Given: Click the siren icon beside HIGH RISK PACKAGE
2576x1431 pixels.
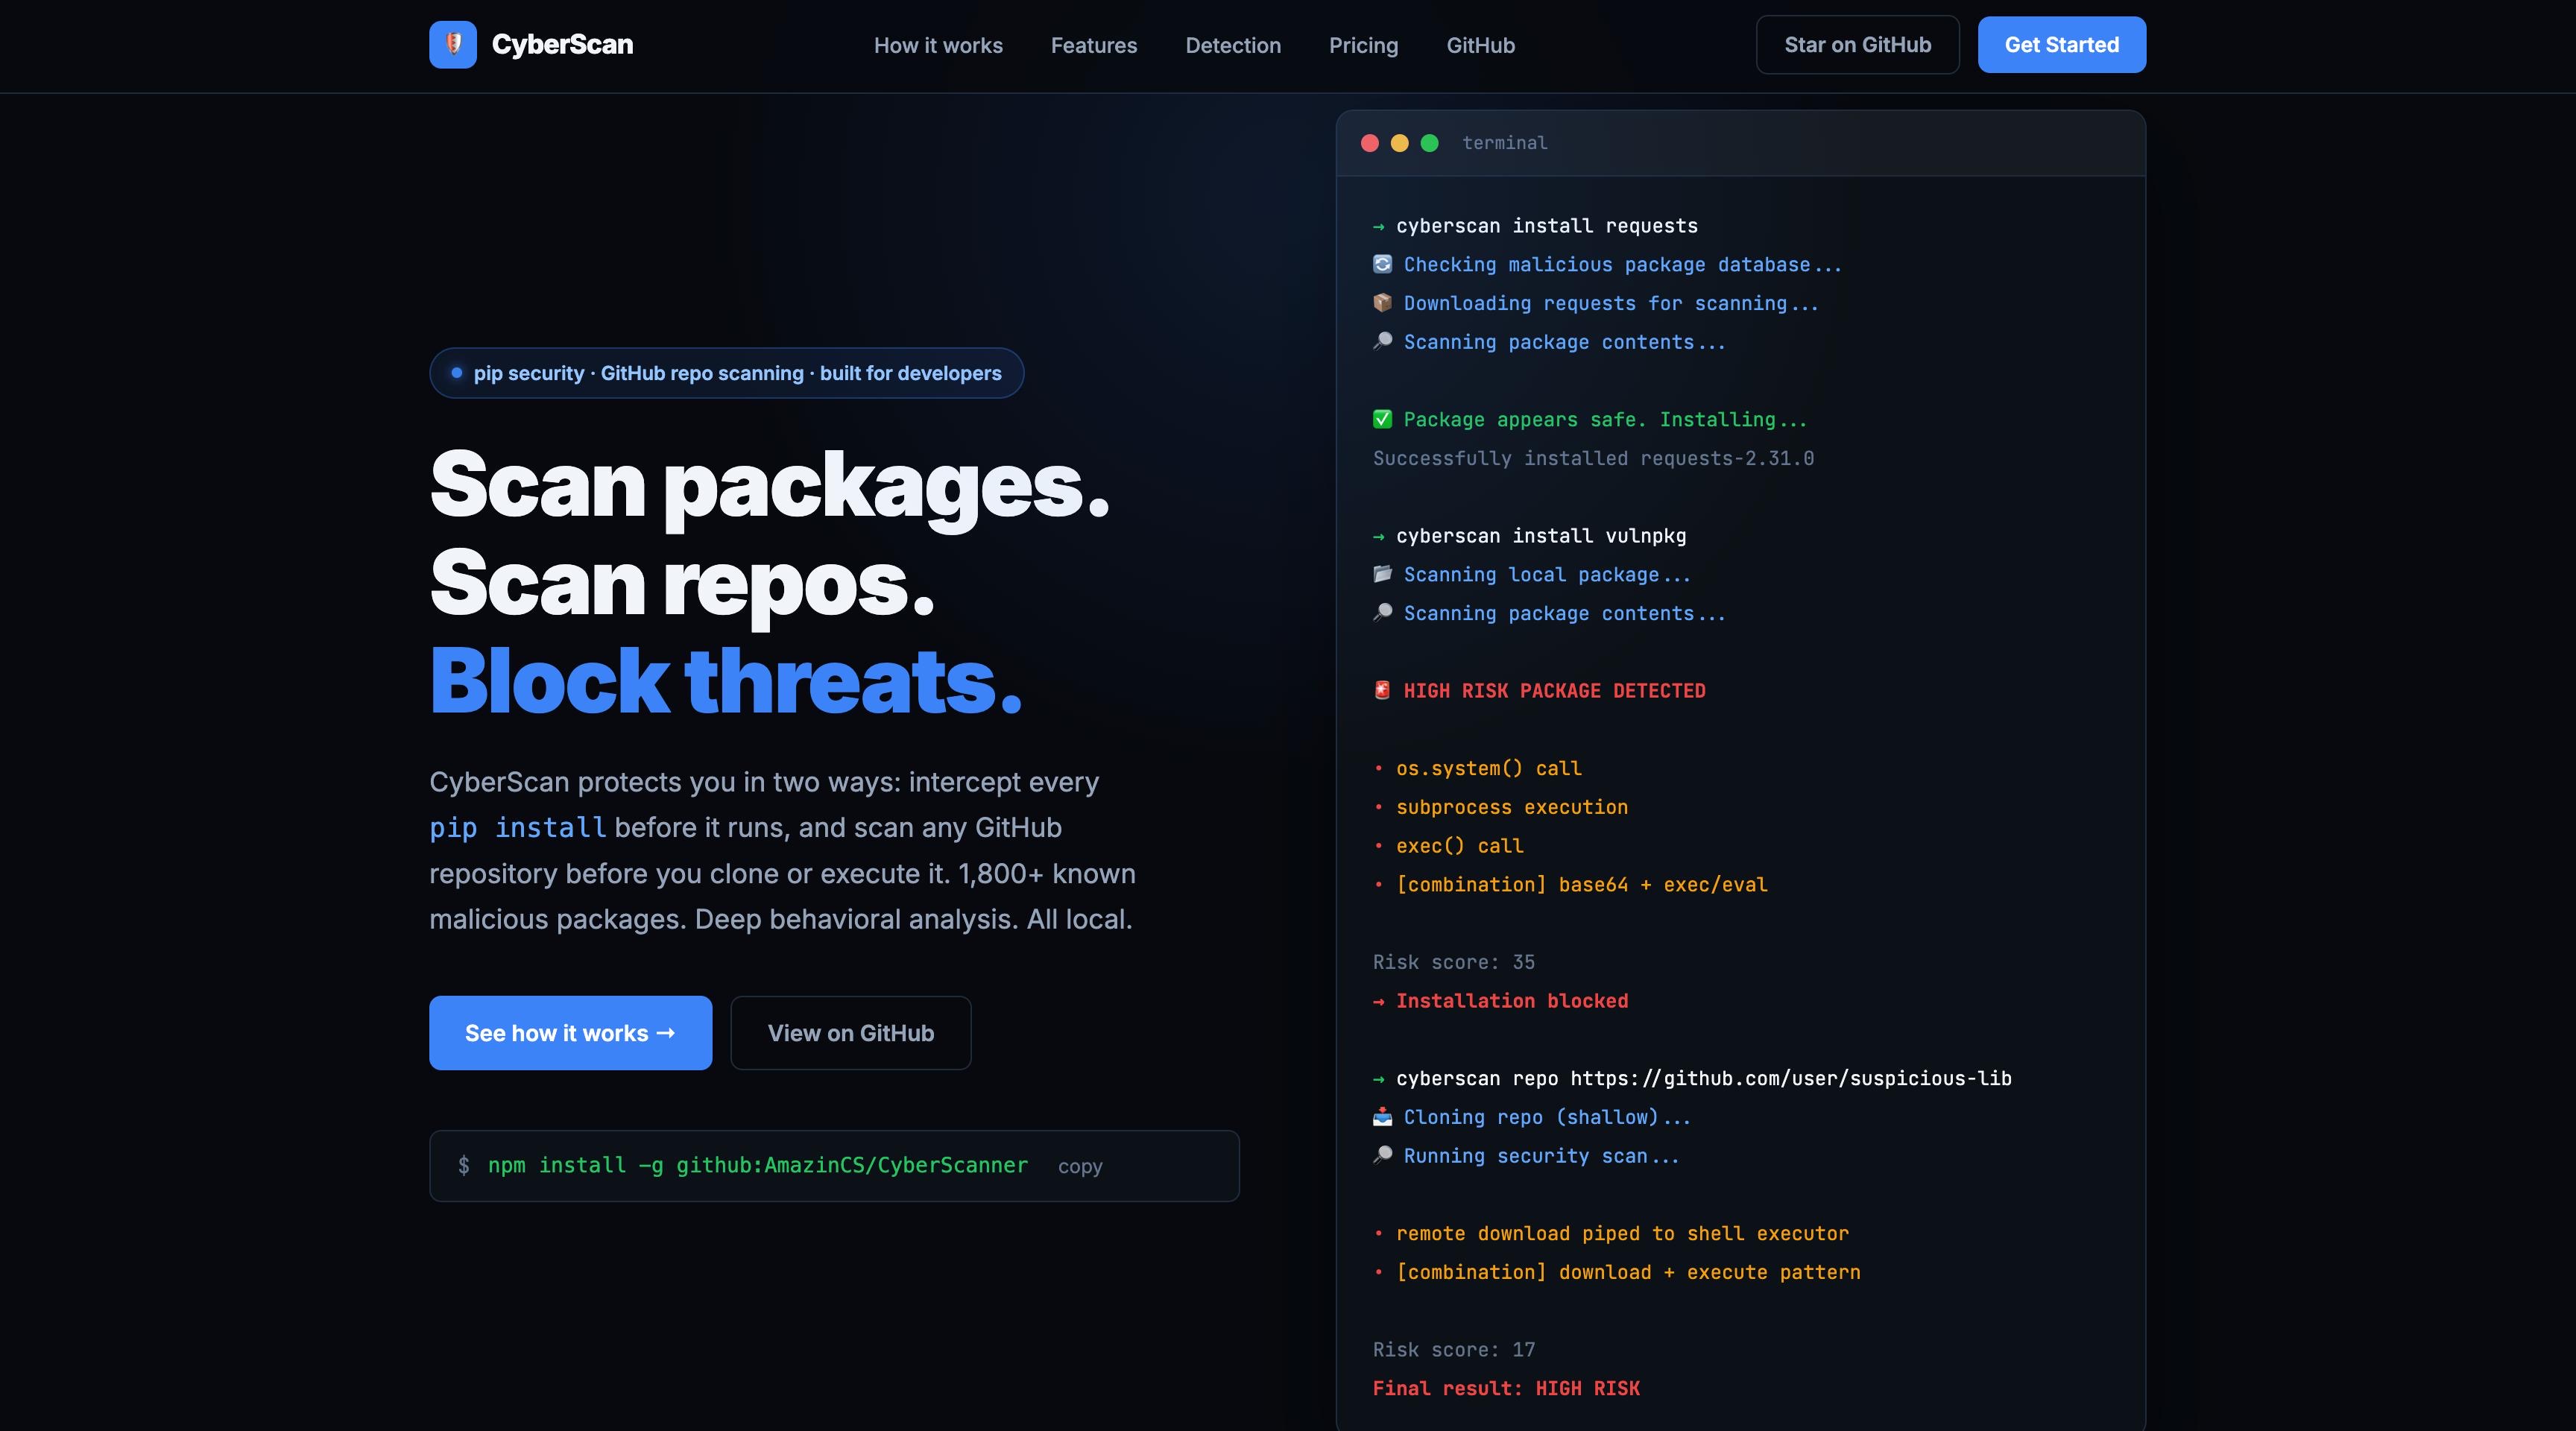Looking at the screenshot, I should click(1382, 690).
